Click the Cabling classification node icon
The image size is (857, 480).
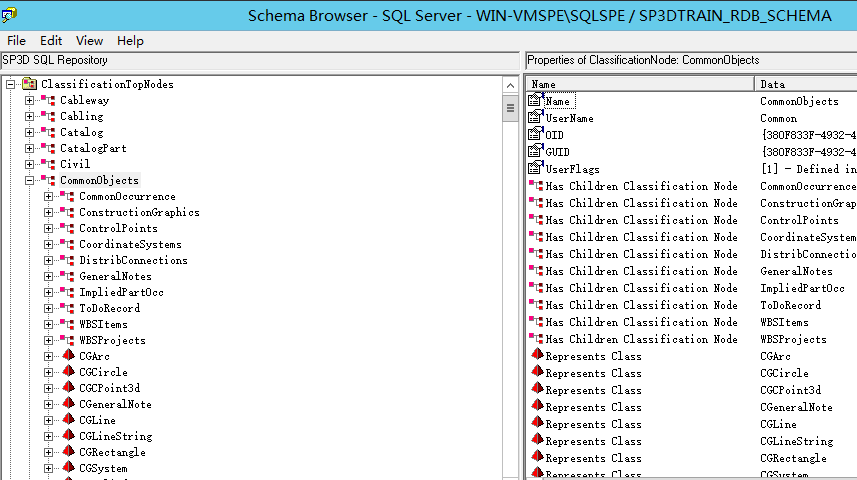(48, 116)
